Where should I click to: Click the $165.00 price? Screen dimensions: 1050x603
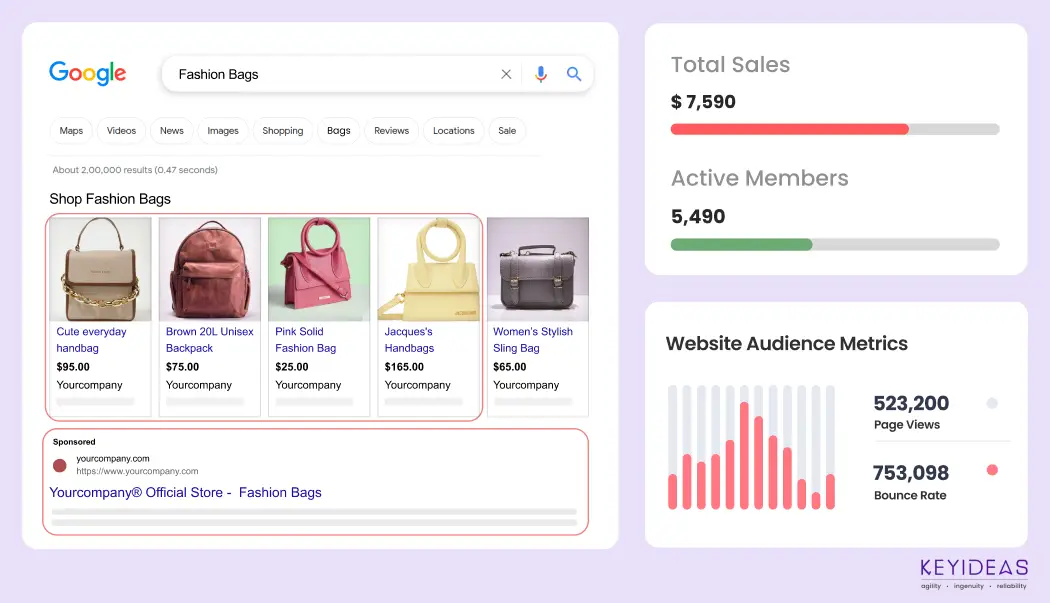click(404, 367)
